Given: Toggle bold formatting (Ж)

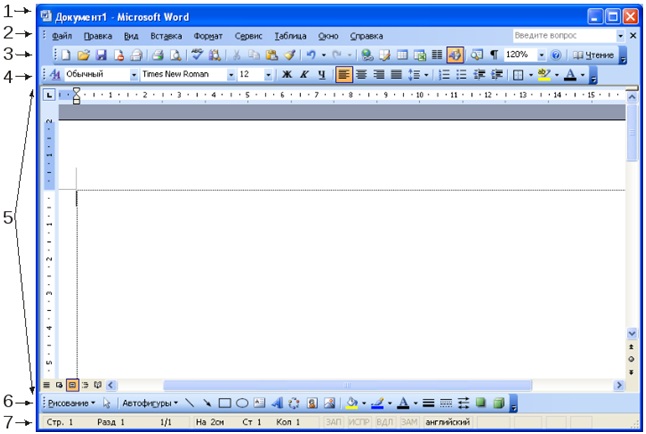Looking at the screenshot, I should click(x=287, y=75).
